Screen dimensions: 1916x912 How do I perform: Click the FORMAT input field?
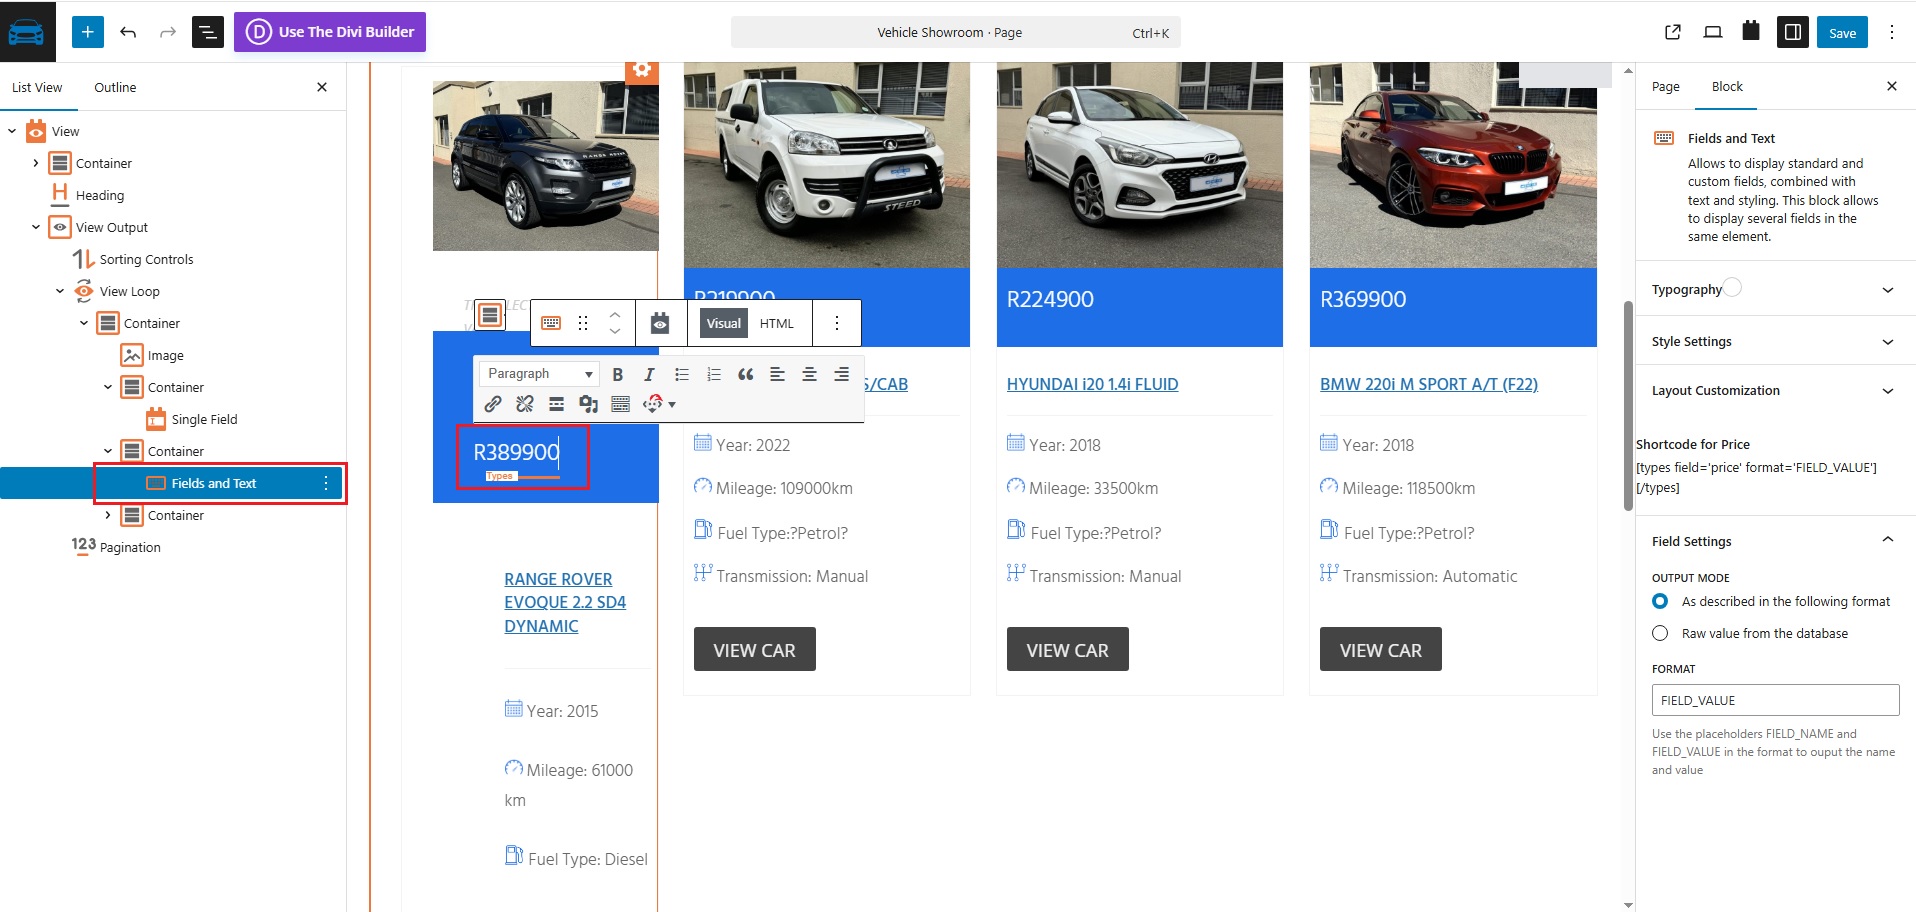[x=1775, y=700]
